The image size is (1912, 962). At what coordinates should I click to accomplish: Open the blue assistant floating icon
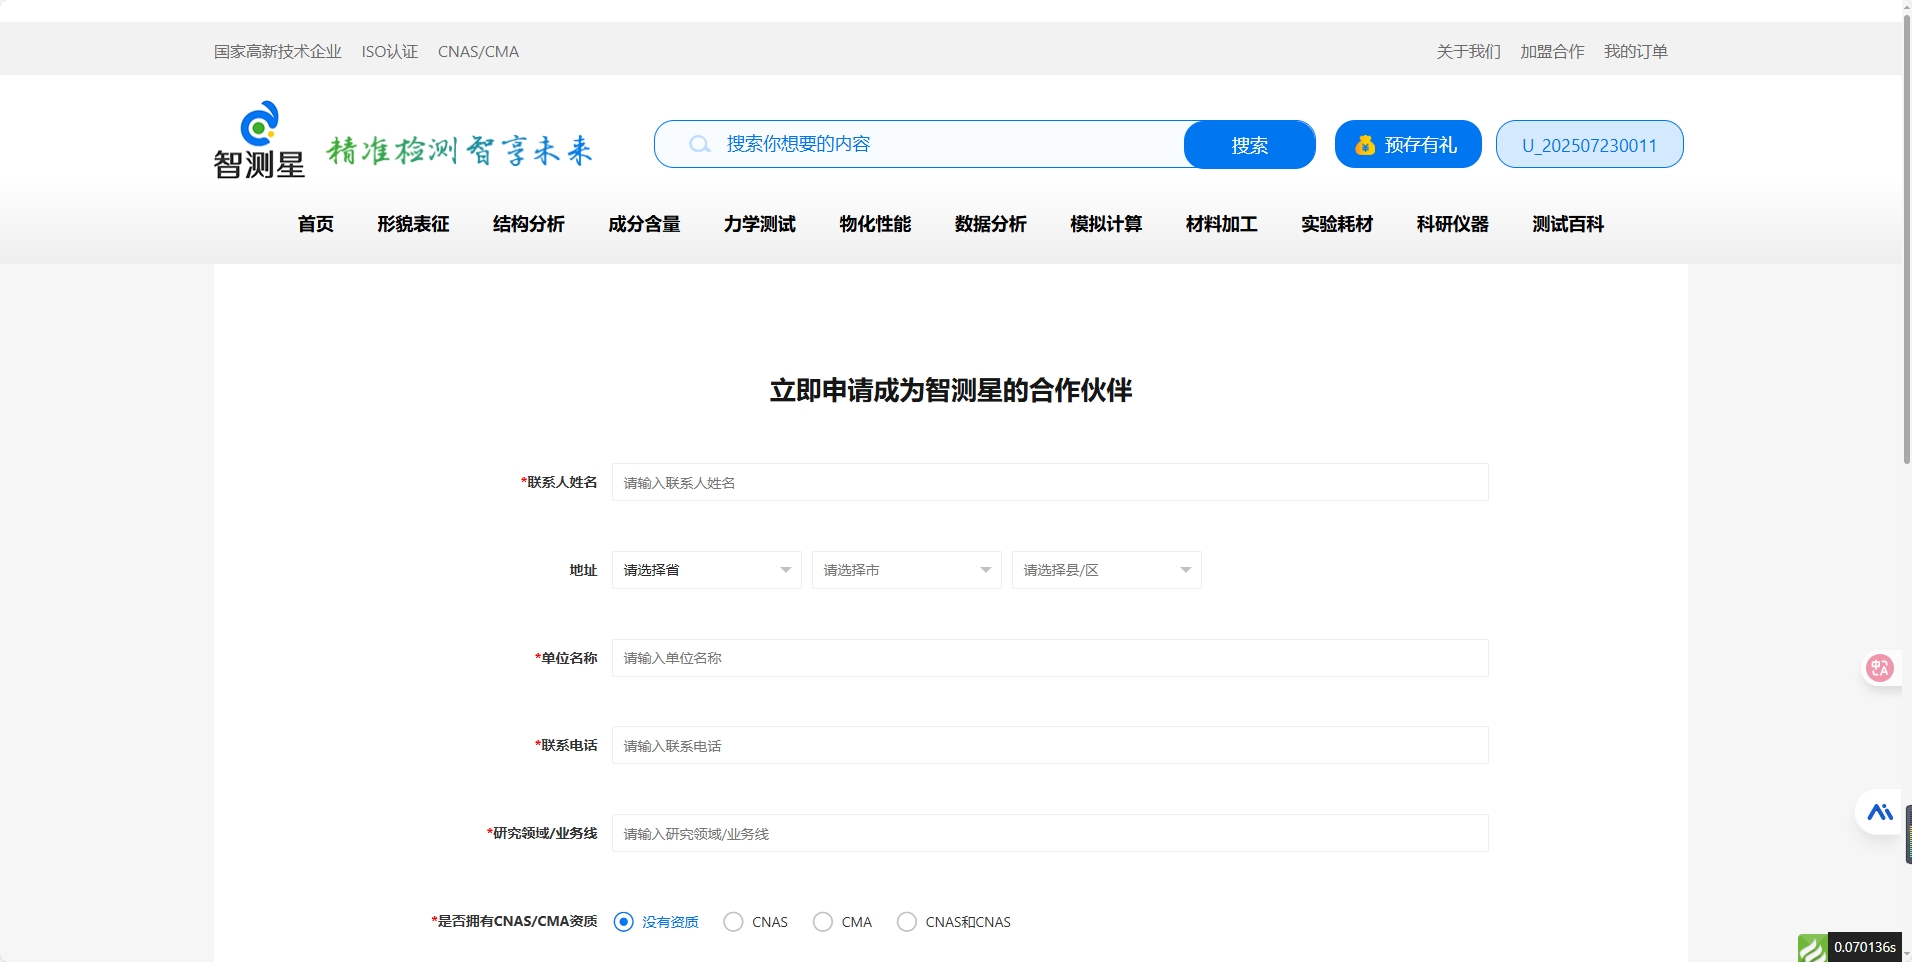(x=1879, y=812)
